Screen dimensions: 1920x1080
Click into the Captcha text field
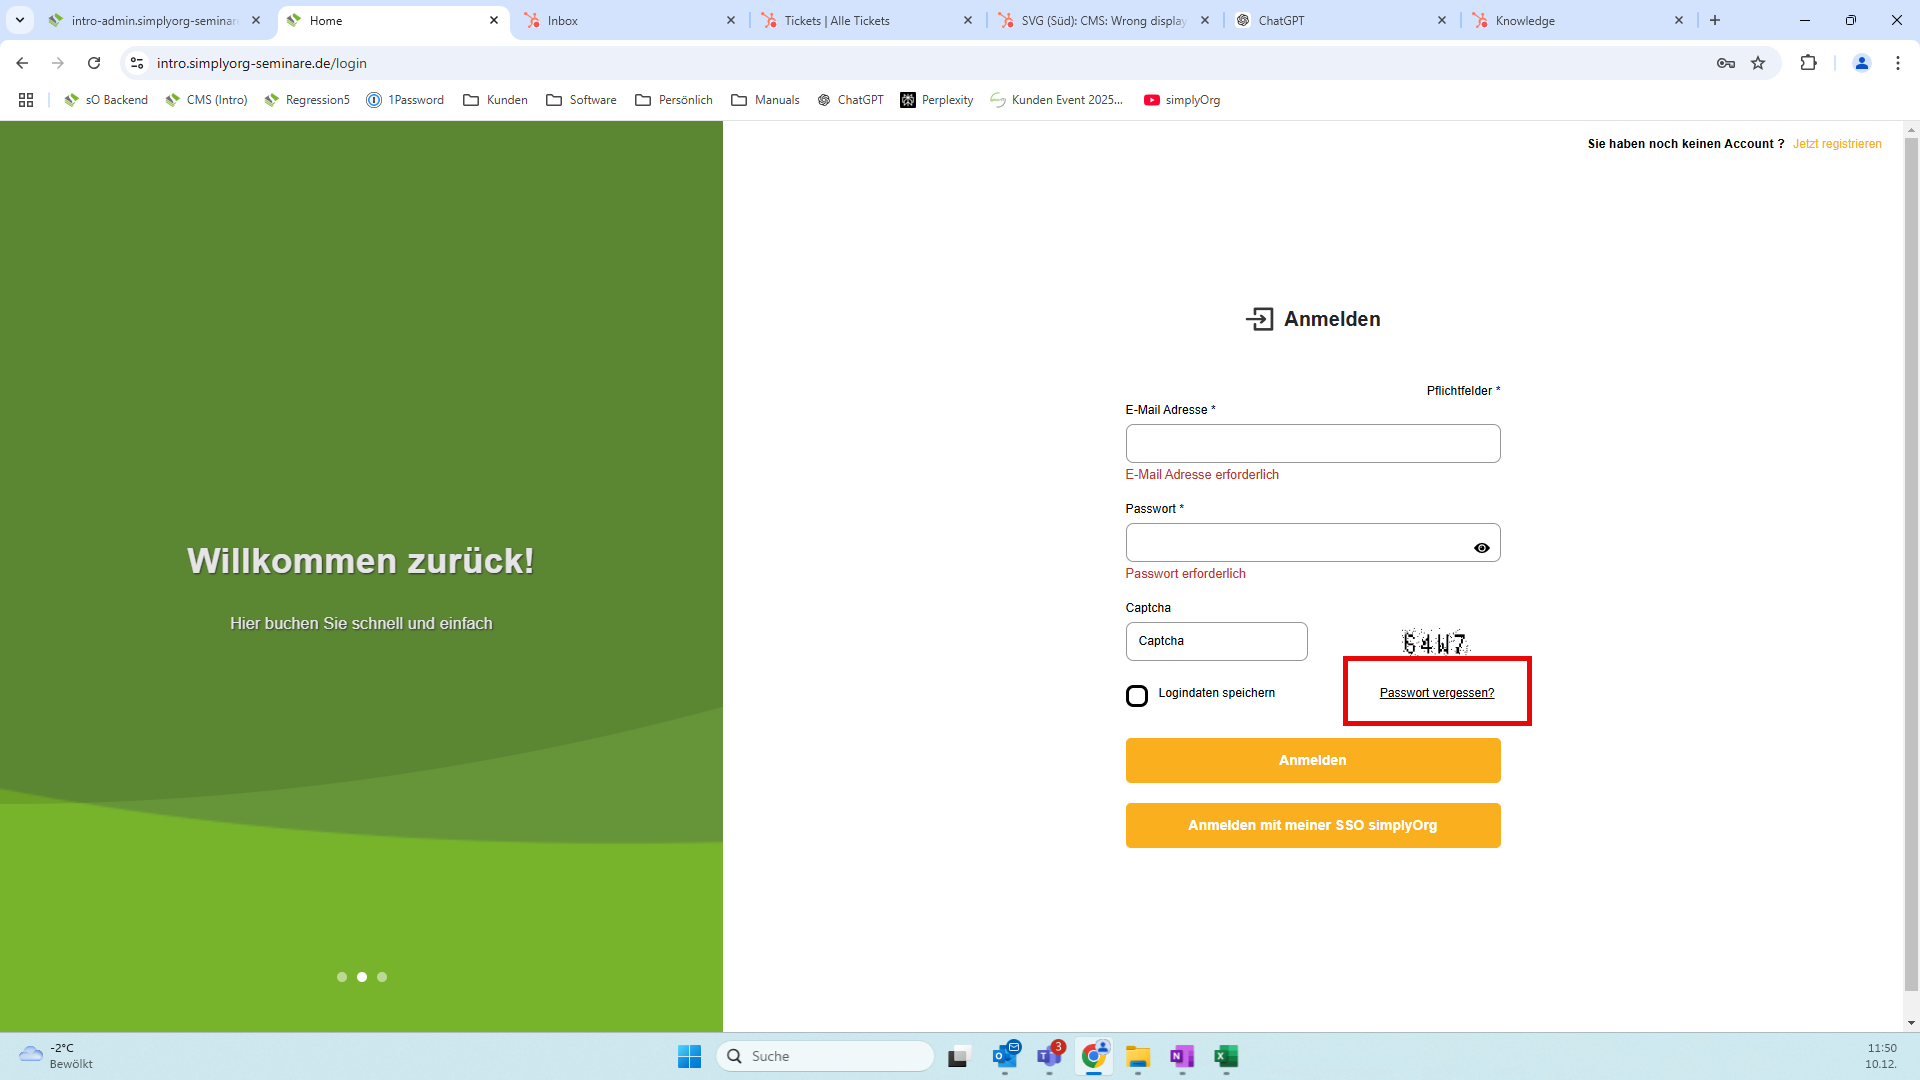pos(1216,642)
